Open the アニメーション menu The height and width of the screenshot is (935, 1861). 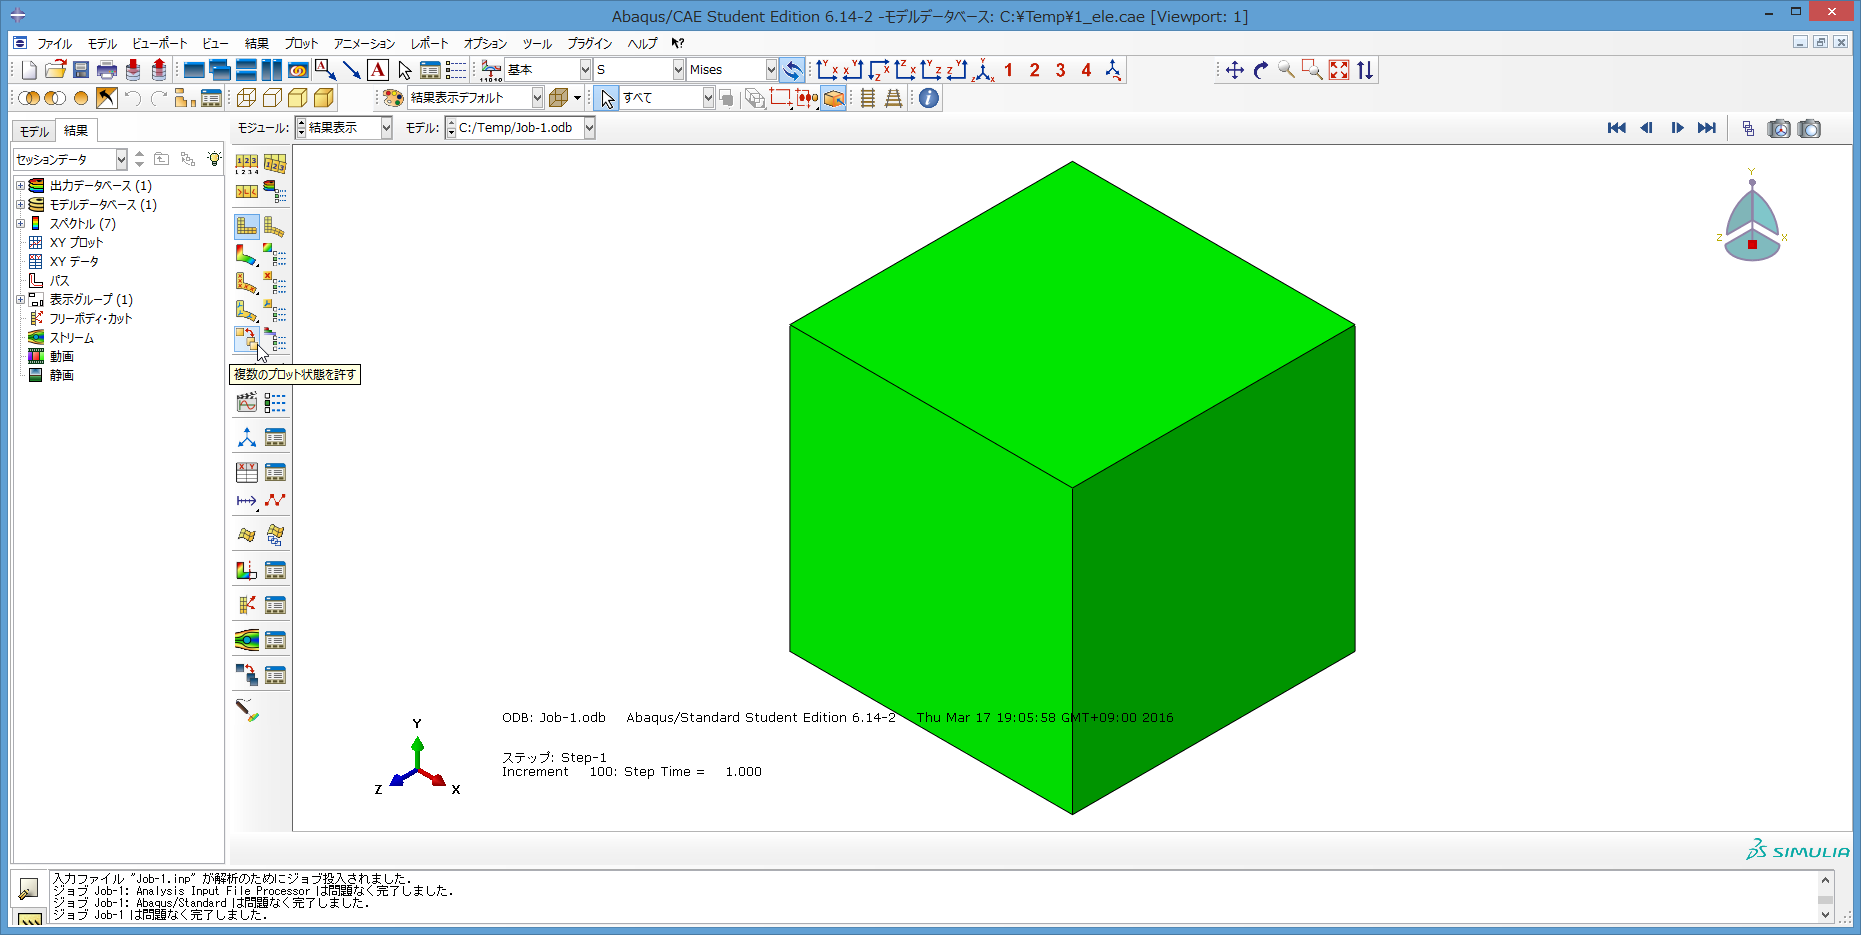pyautogui.click(x=364, y=44)
